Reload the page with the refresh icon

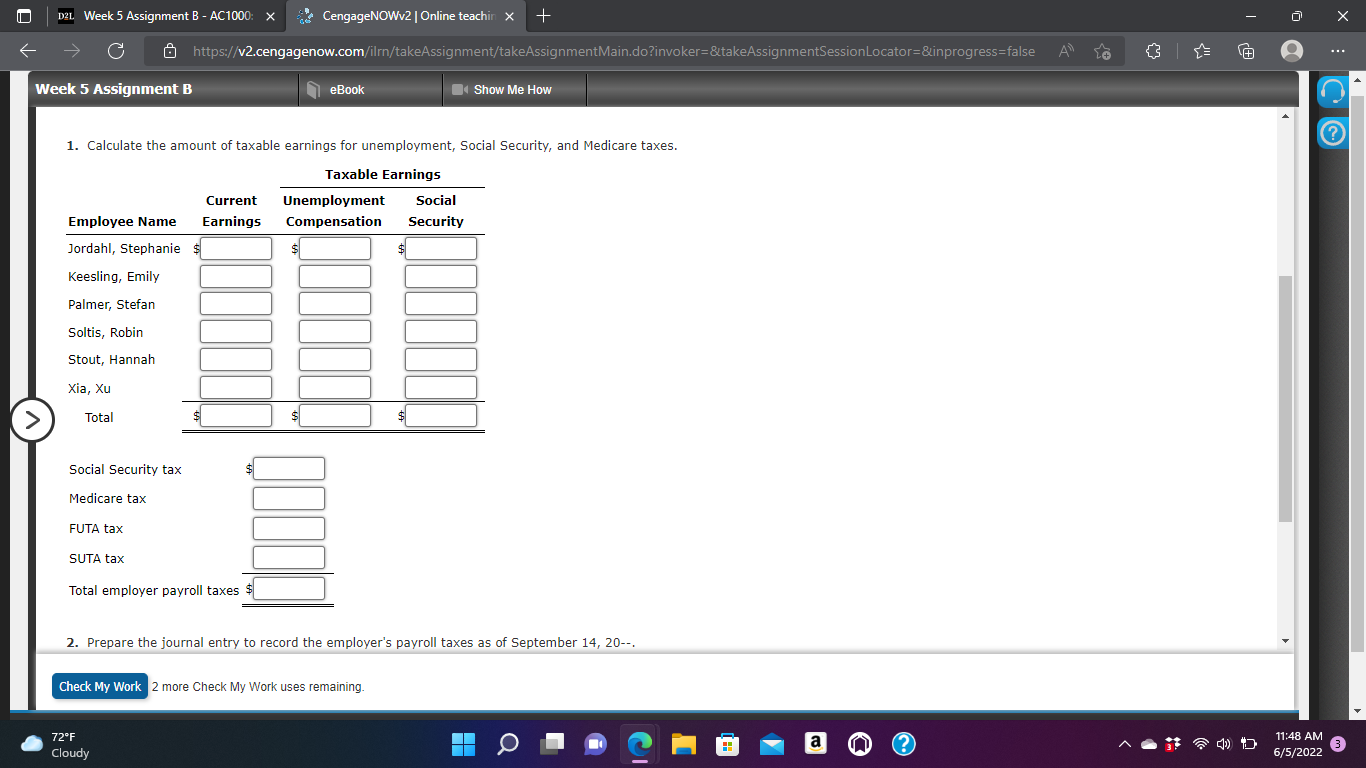(114, 51)
